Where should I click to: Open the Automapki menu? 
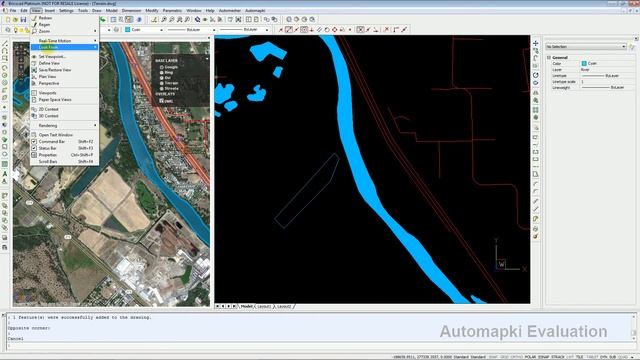255,11
